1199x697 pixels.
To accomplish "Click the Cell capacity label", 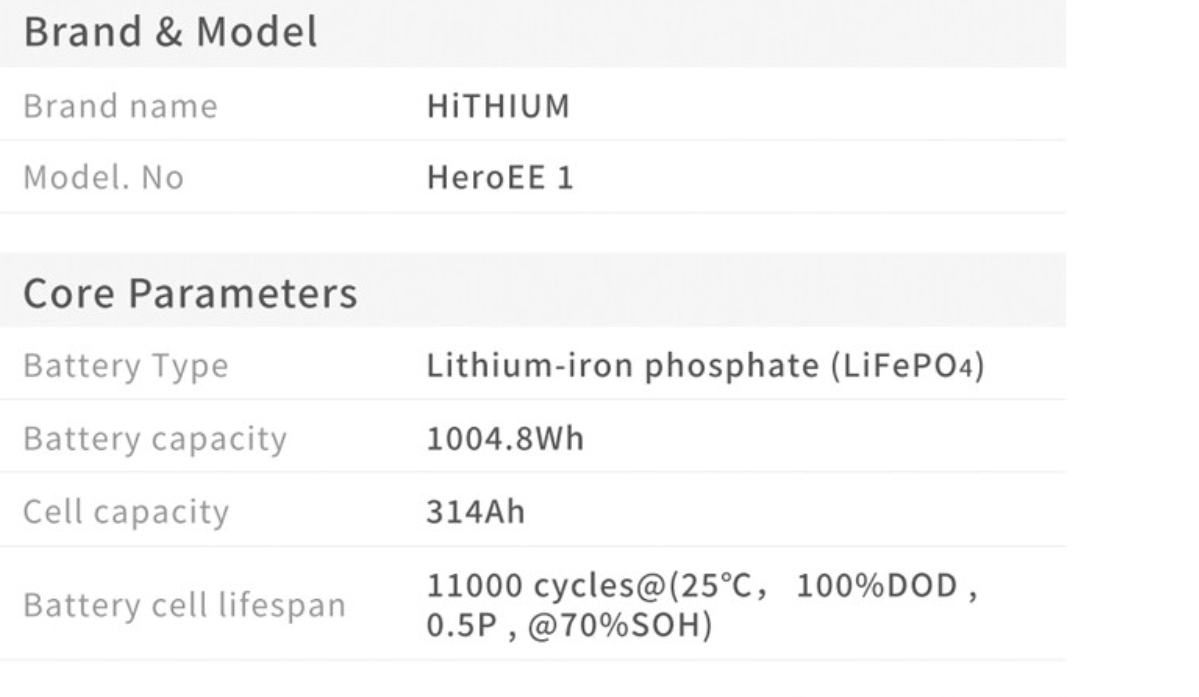I will pos(125,512).
